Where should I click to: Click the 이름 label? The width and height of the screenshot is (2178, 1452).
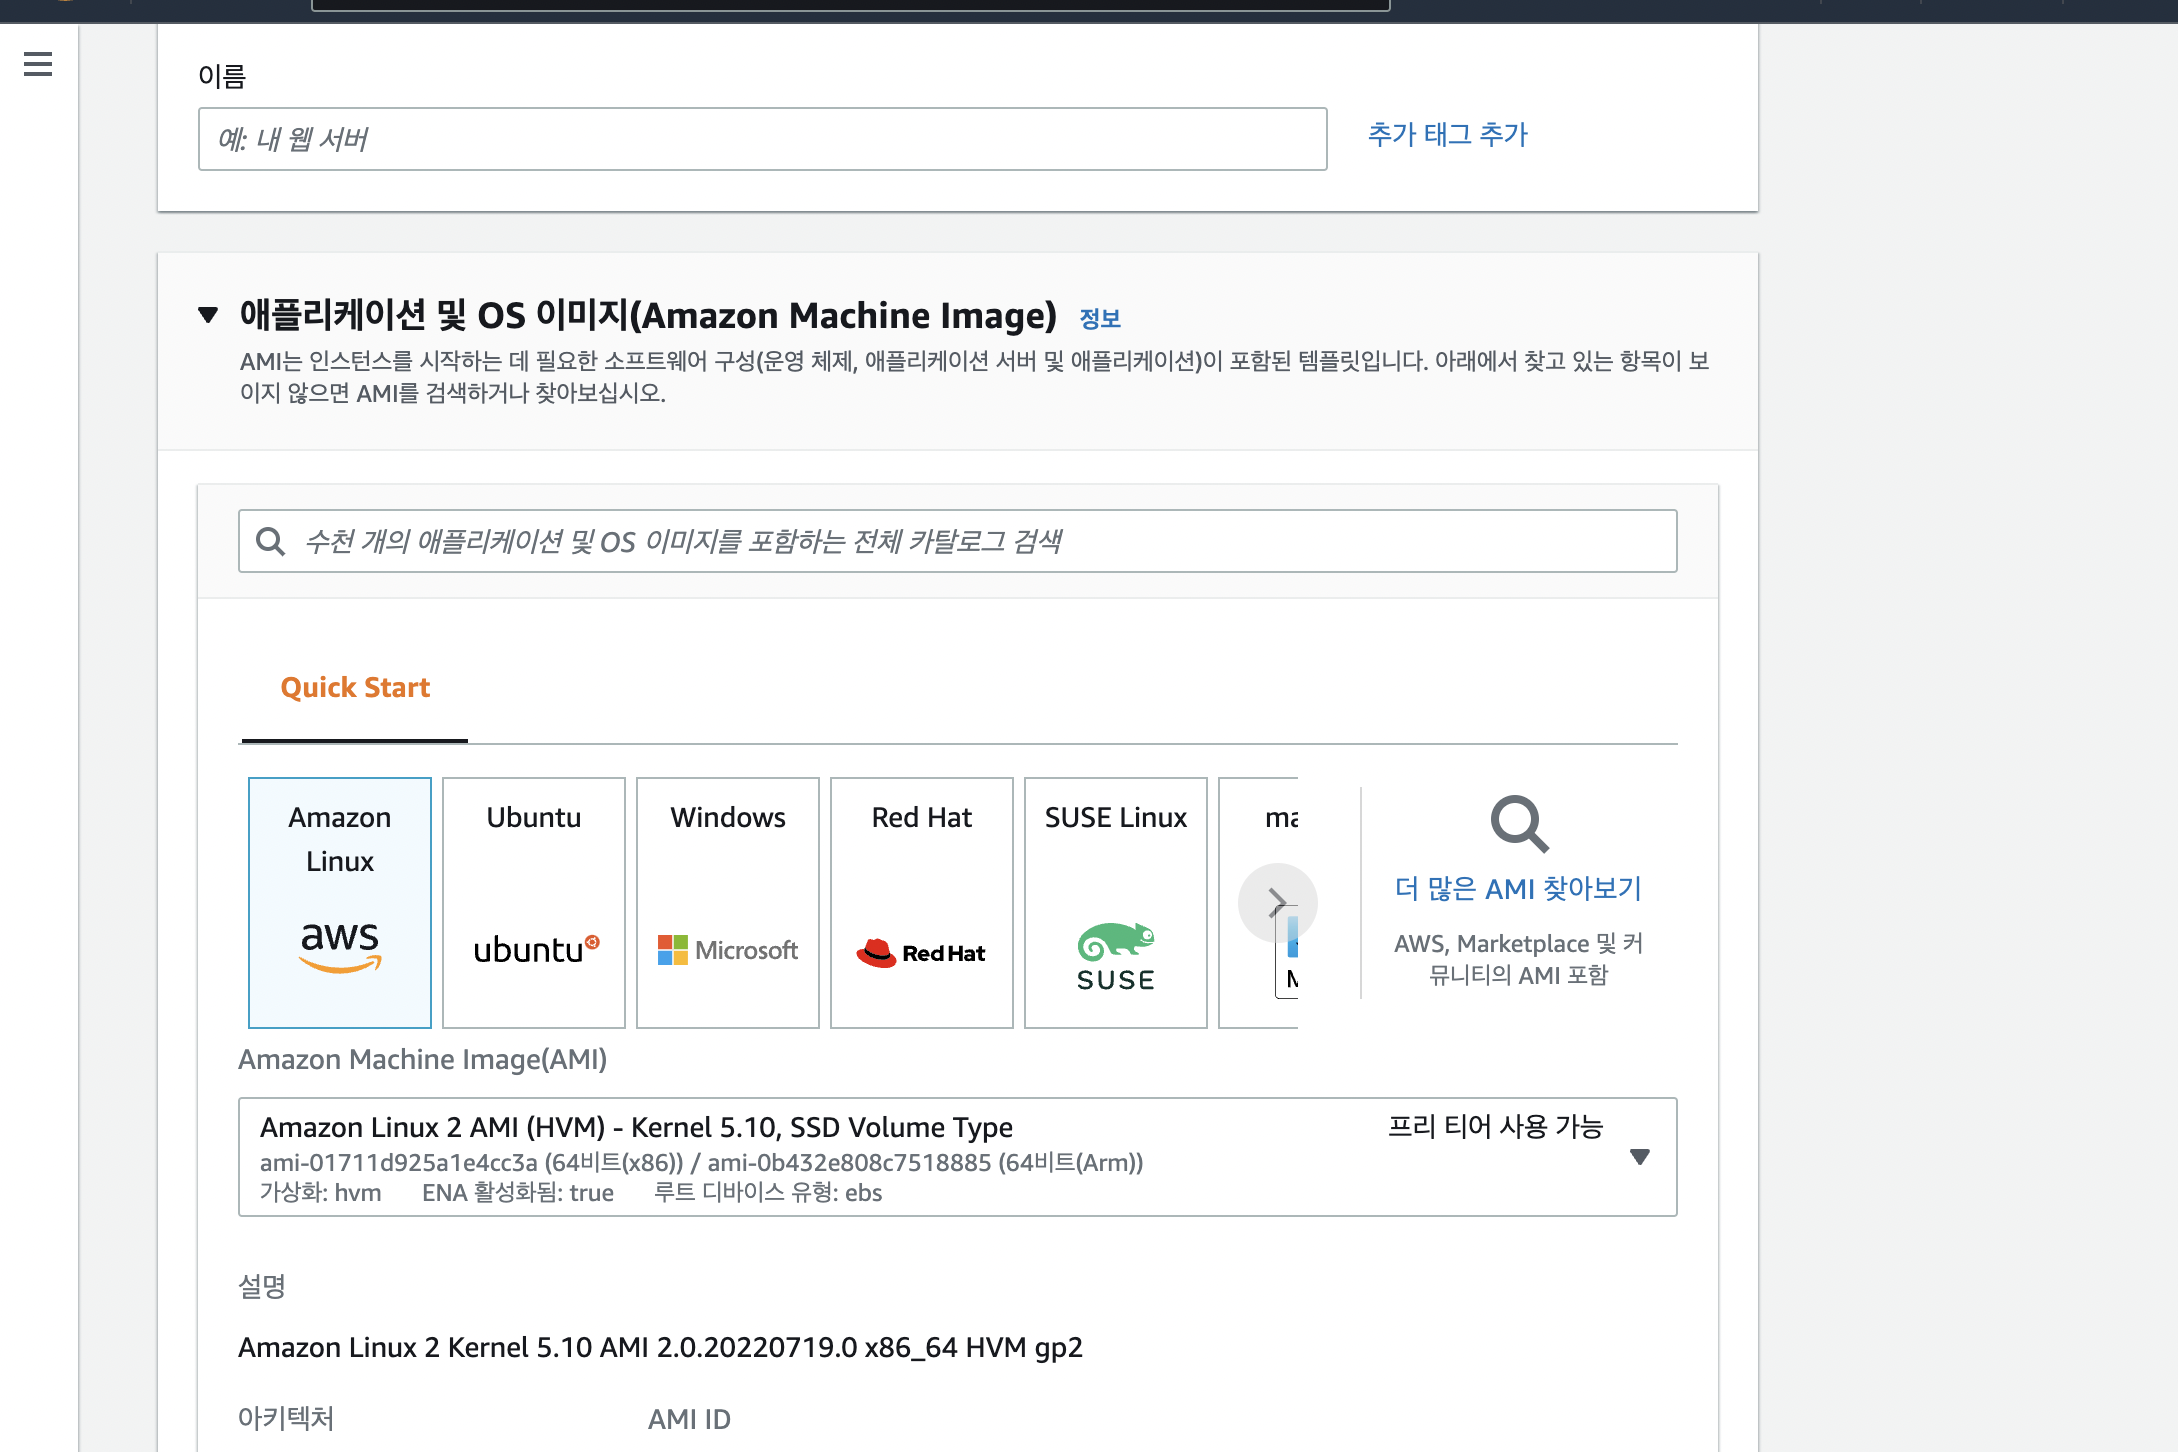(x=222, y=76)
